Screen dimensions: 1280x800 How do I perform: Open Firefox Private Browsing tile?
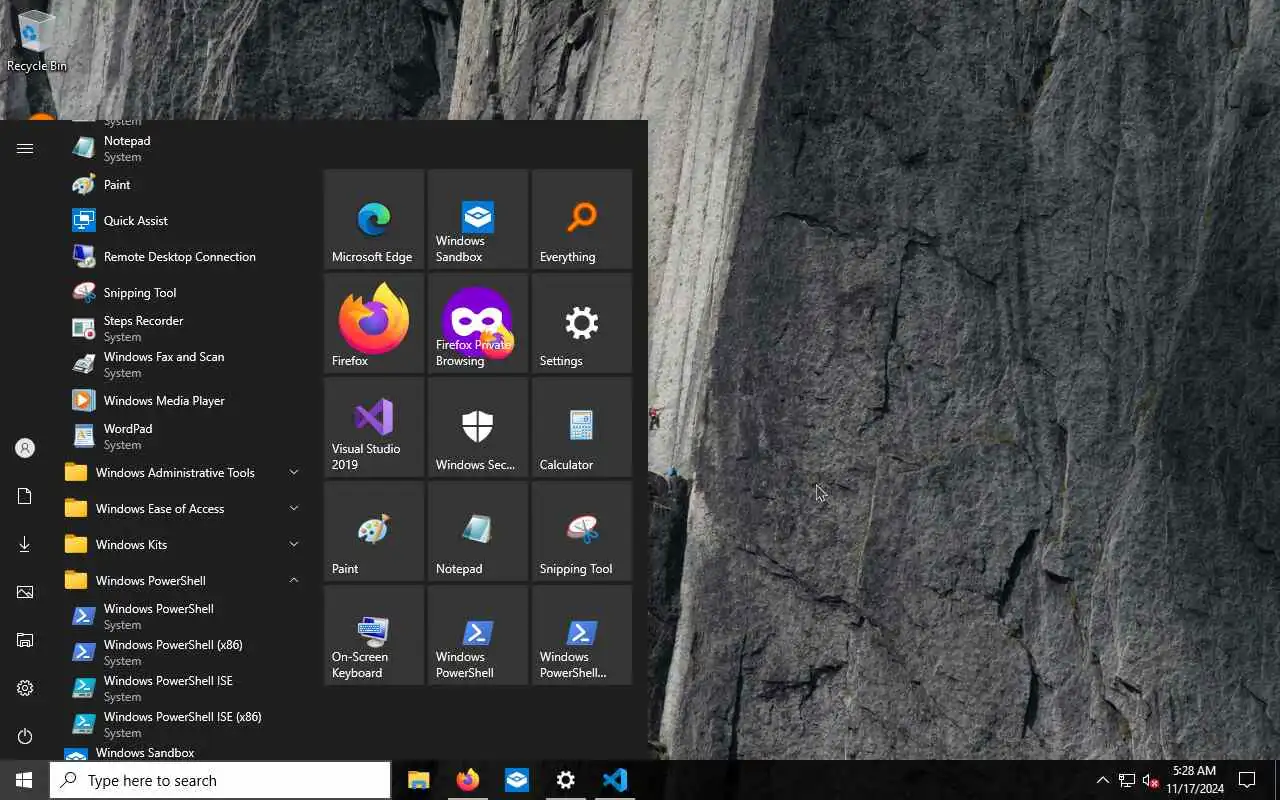coord(478,323)
